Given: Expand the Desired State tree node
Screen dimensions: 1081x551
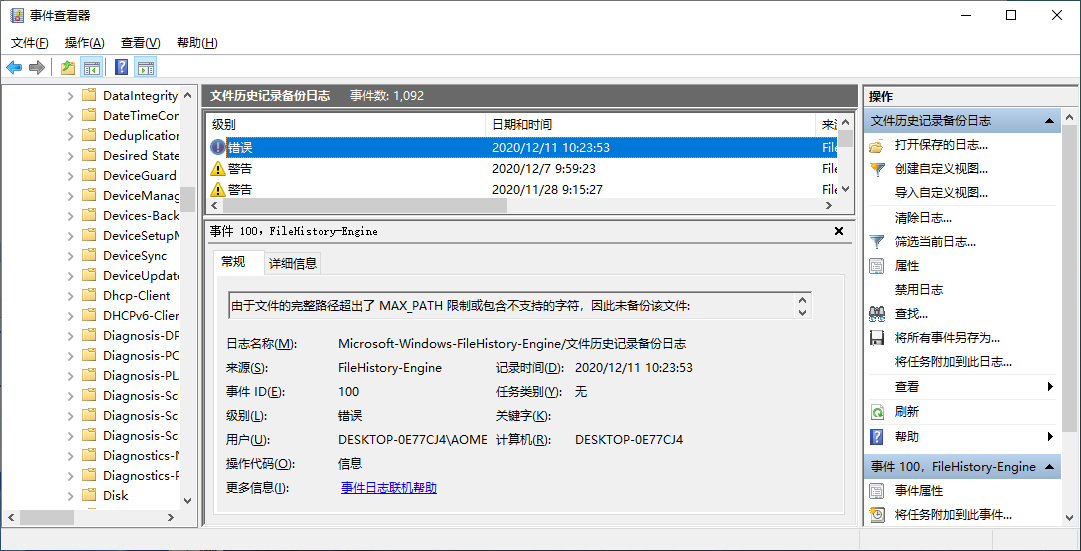Looking at the screenshot, I should pos(70,156).
